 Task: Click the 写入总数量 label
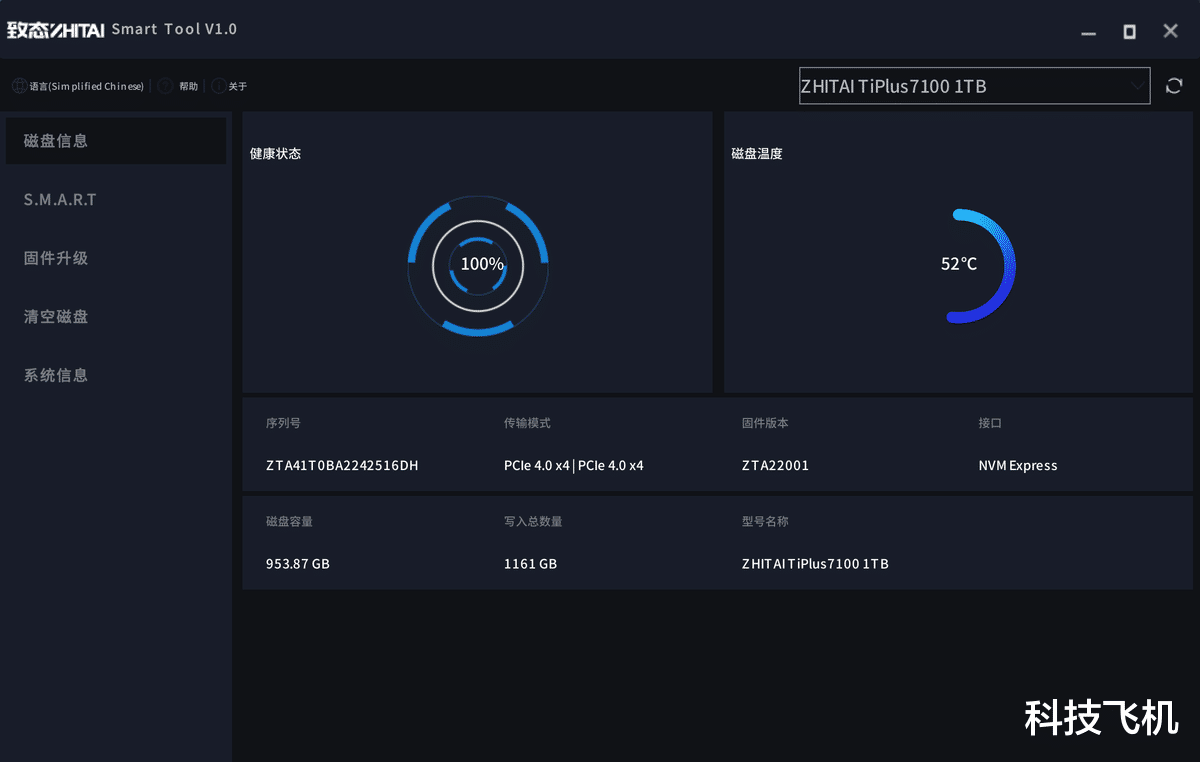(533, 522)
